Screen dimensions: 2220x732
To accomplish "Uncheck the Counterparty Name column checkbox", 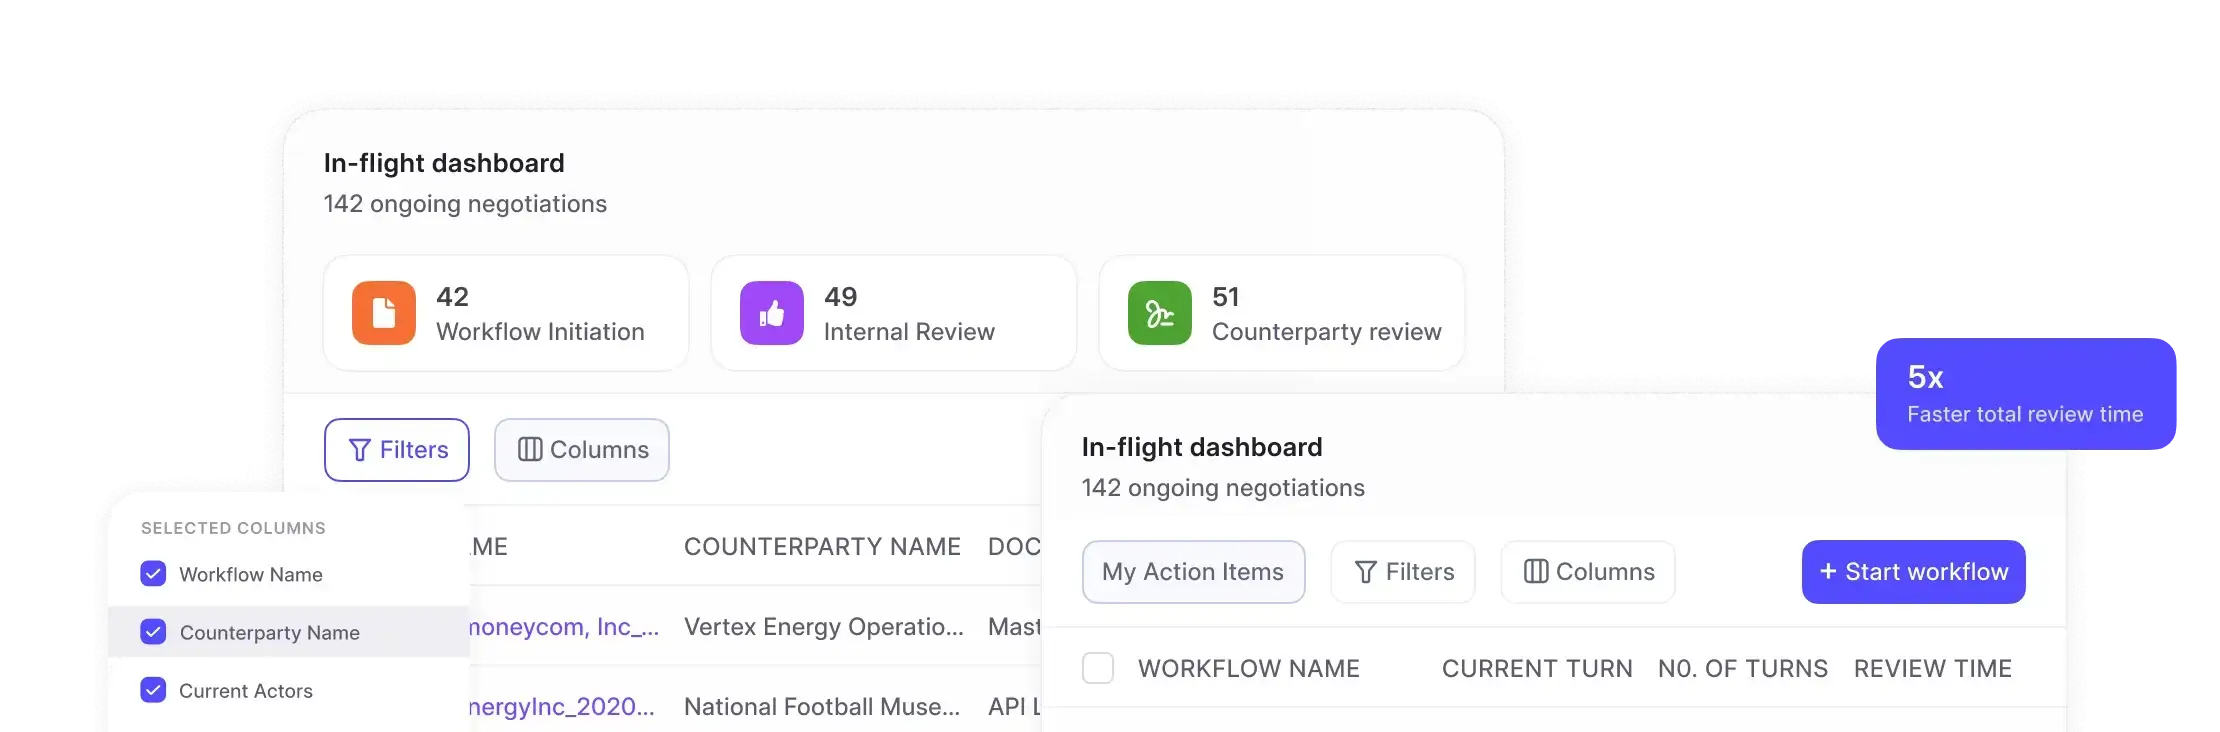I will coord(153,632).
